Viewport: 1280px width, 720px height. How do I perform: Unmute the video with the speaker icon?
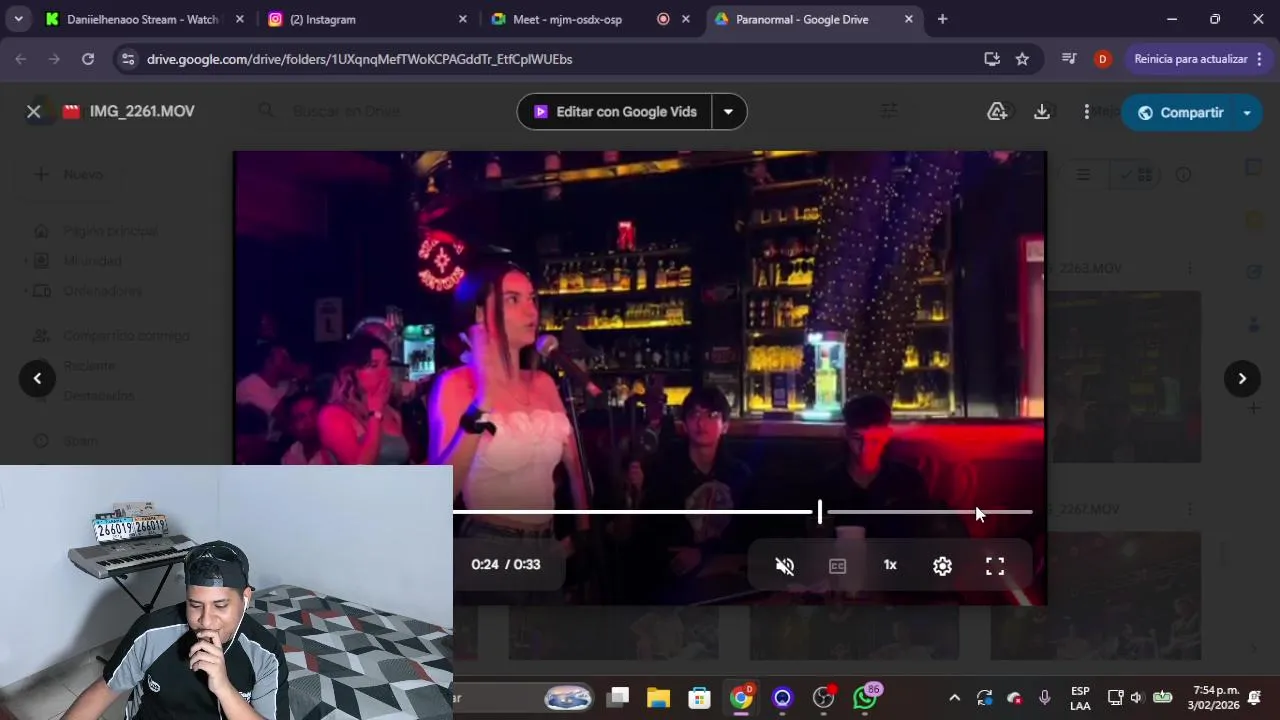coord(785,566)
